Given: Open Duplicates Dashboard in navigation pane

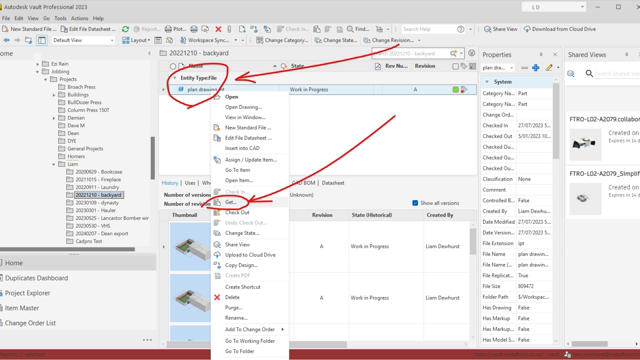Looking at the screenshot, I should [36, 278].
